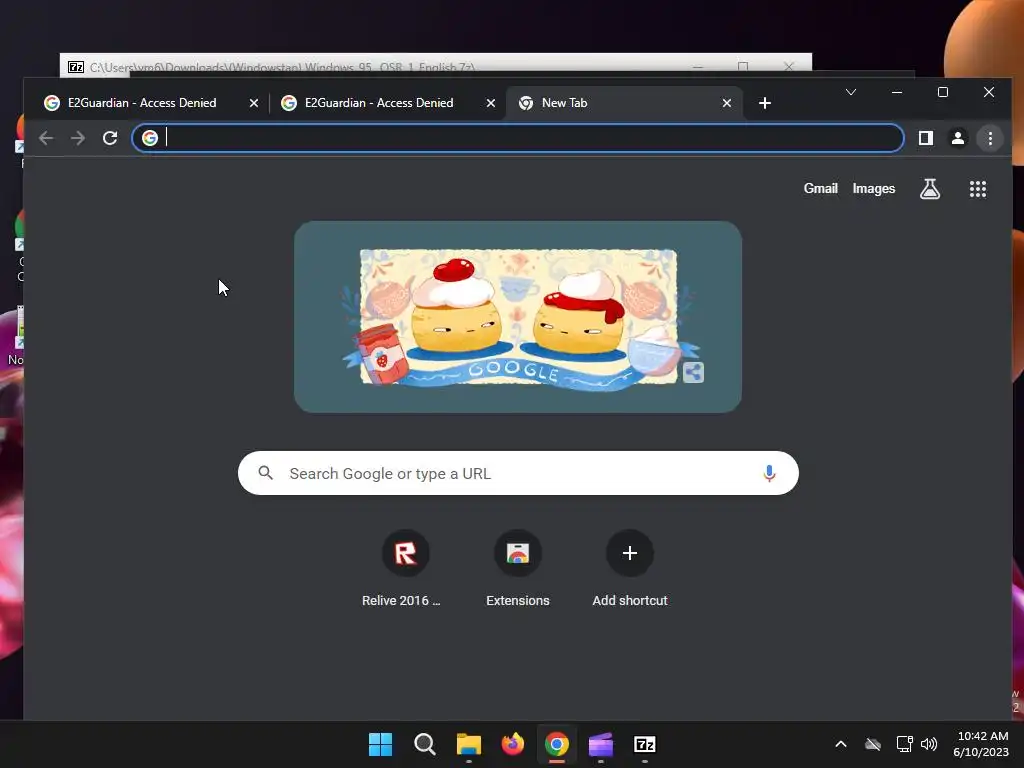Click the Chrome forward arrow
The height and width of the screenshot is (768, 1024).
pyautogui.click(x=78, y=138)
